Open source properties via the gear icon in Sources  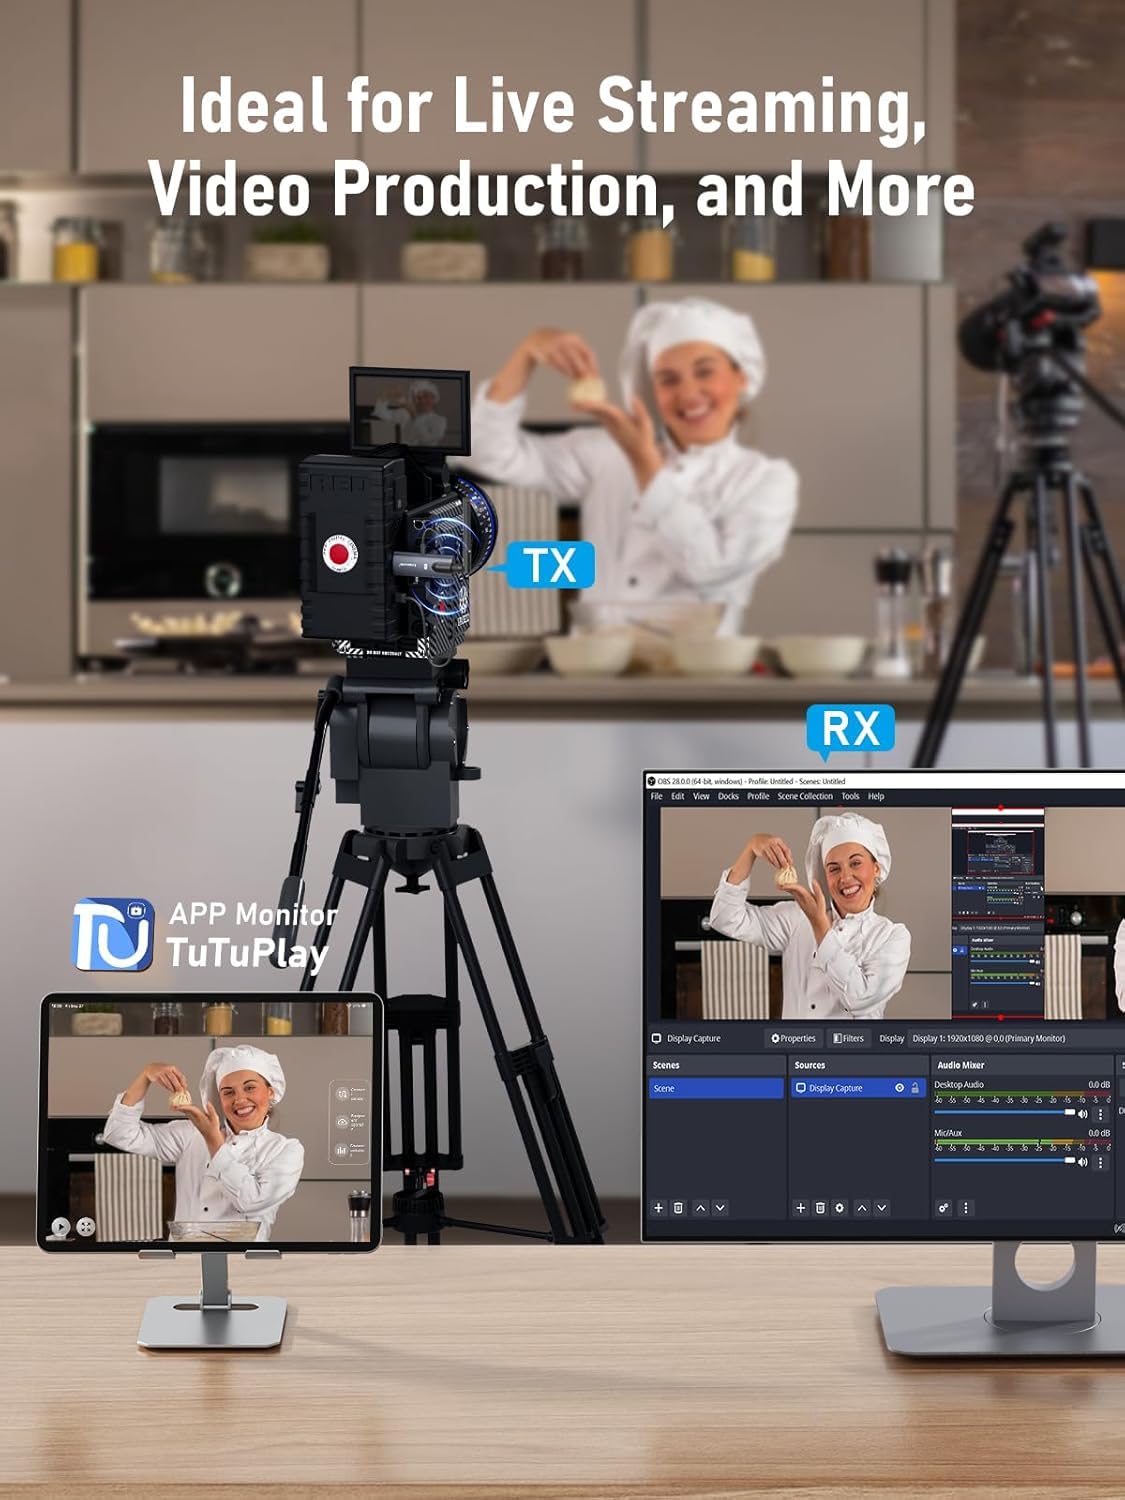tap(840, 1206)
